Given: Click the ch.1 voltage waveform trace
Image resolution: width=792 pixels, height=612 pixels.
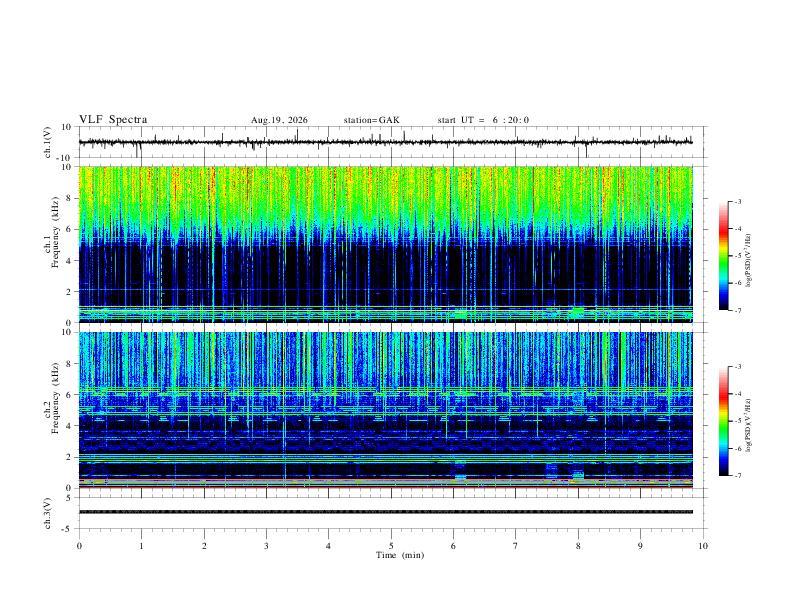Looking at the screenshot, I should click(x=385, y=142).
